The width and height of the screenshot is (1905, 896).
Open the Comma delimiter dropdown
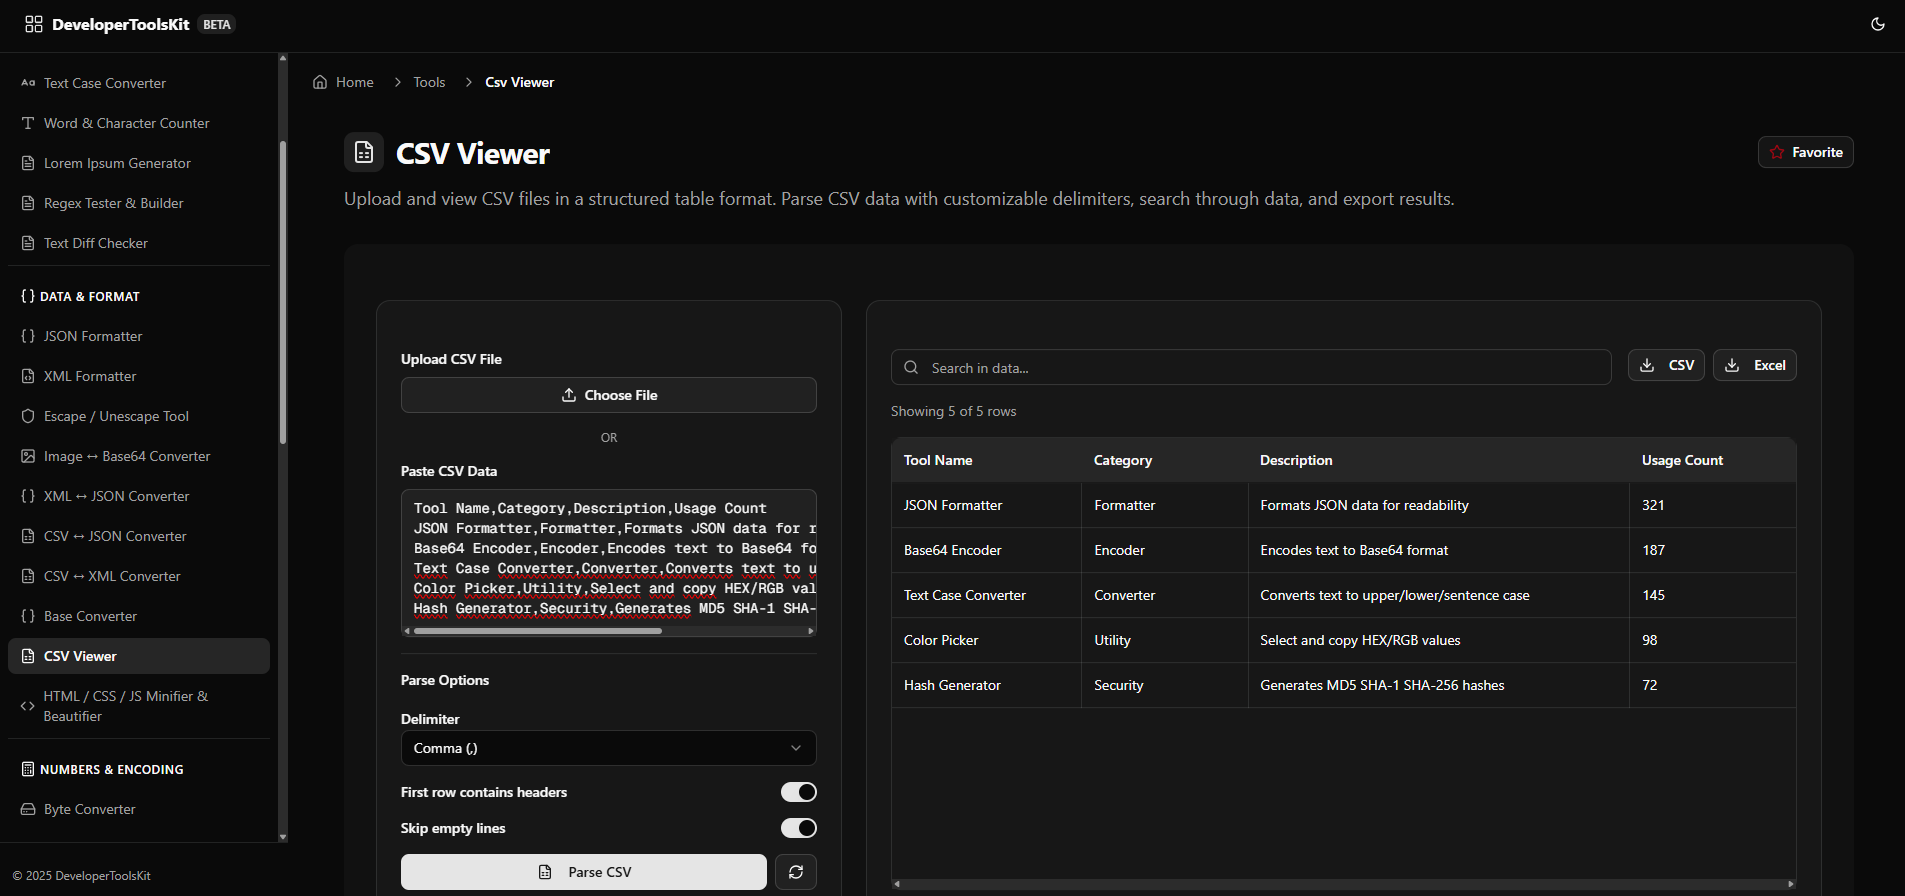pos(608,748)
